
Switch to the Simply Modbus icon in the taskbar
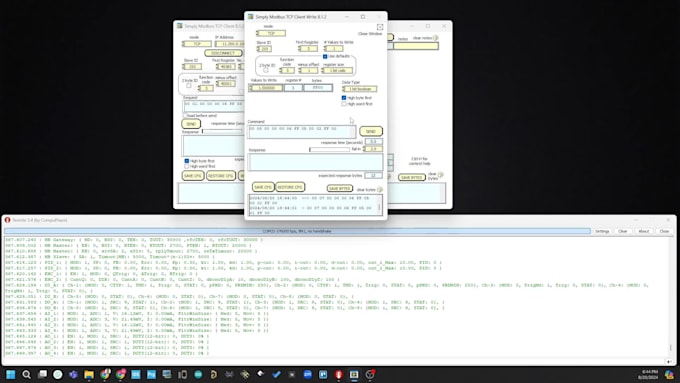pyautogui.click(x=354, y=374)
